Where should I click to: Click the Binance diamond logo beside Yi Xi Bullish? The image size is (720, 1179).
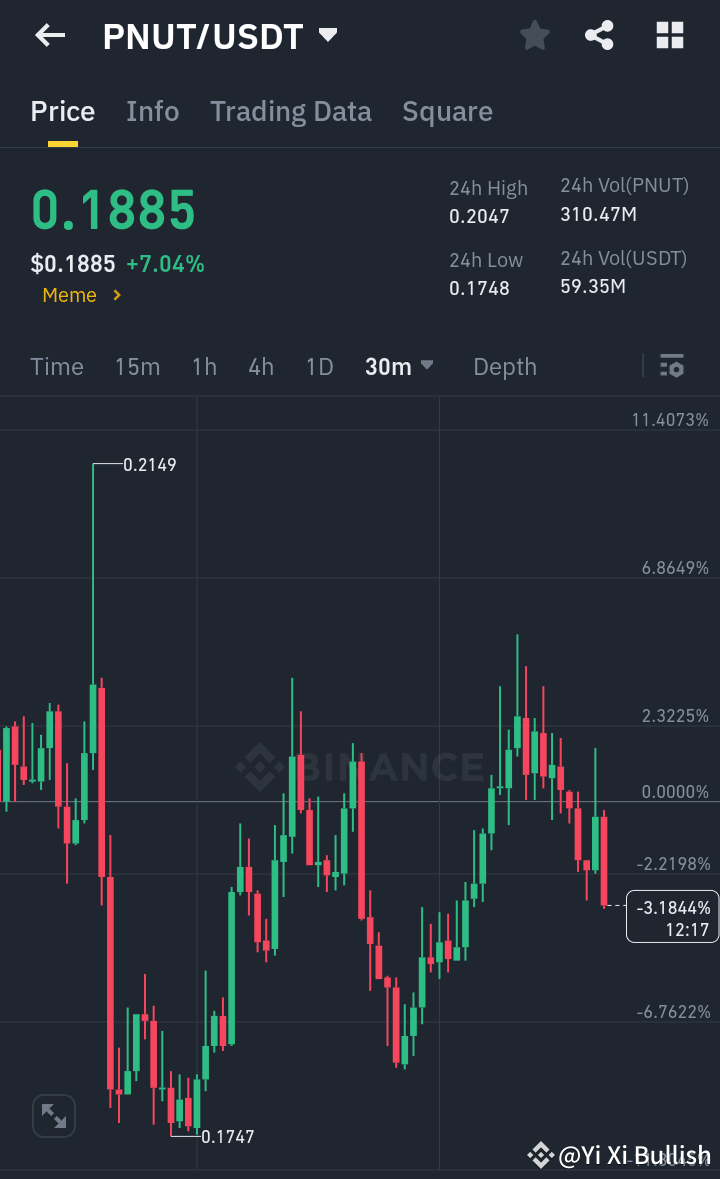pyautogui.click(x=539, y=1155)
